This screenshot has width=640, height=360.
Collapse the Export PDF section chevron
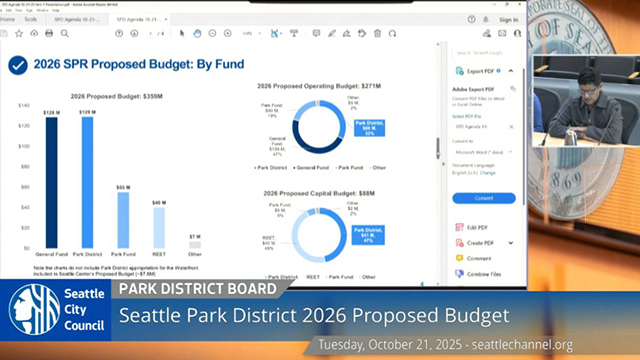511,71
